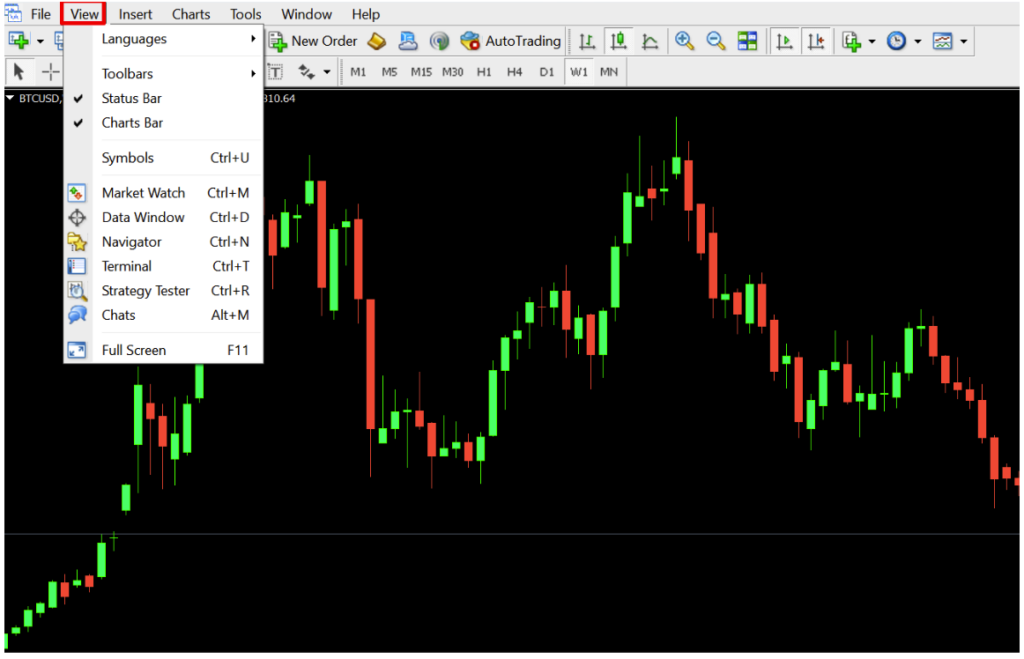This screenshot has width=1024, height=659.
Task: Open Chats from the View menu
Action: tap(163, 315)
